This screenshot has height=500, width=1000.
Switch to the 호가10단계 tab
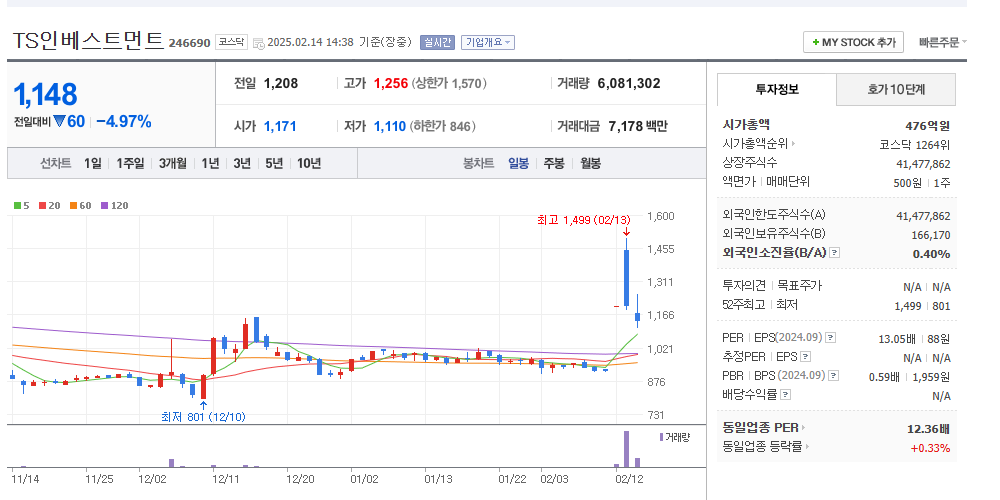point(896,89)
